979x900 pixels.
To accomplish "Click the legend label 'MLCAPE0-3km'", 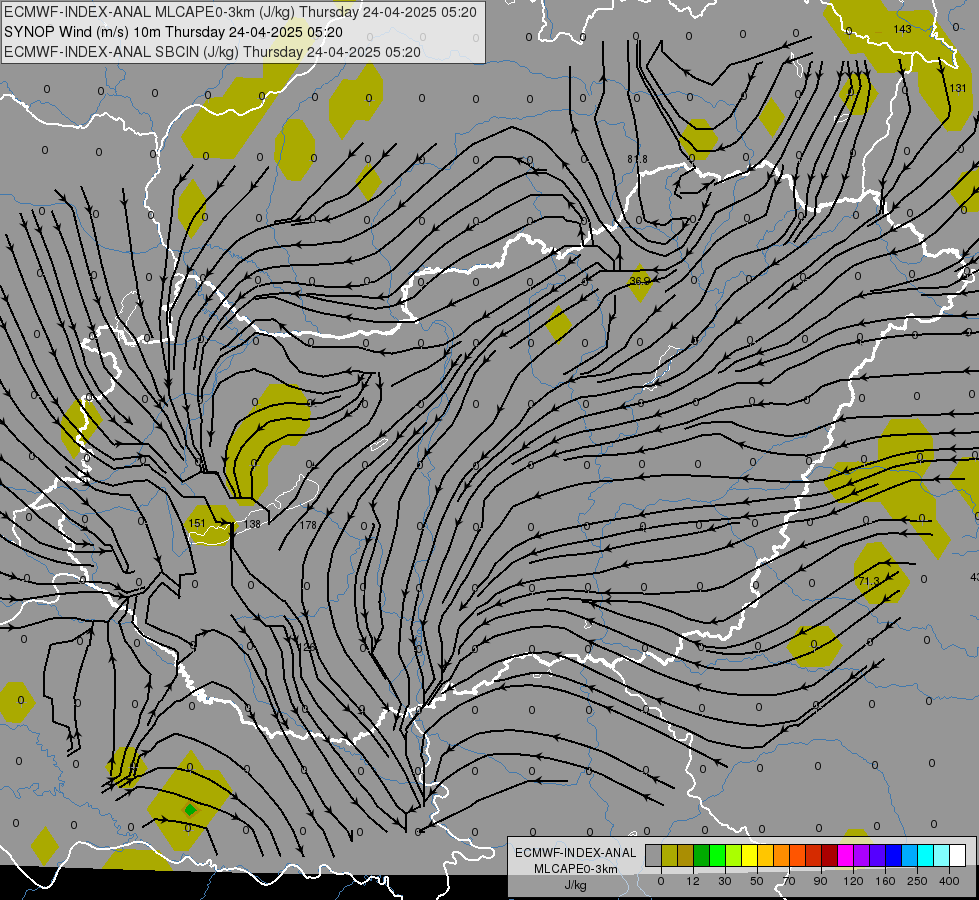I will [575, 869].
